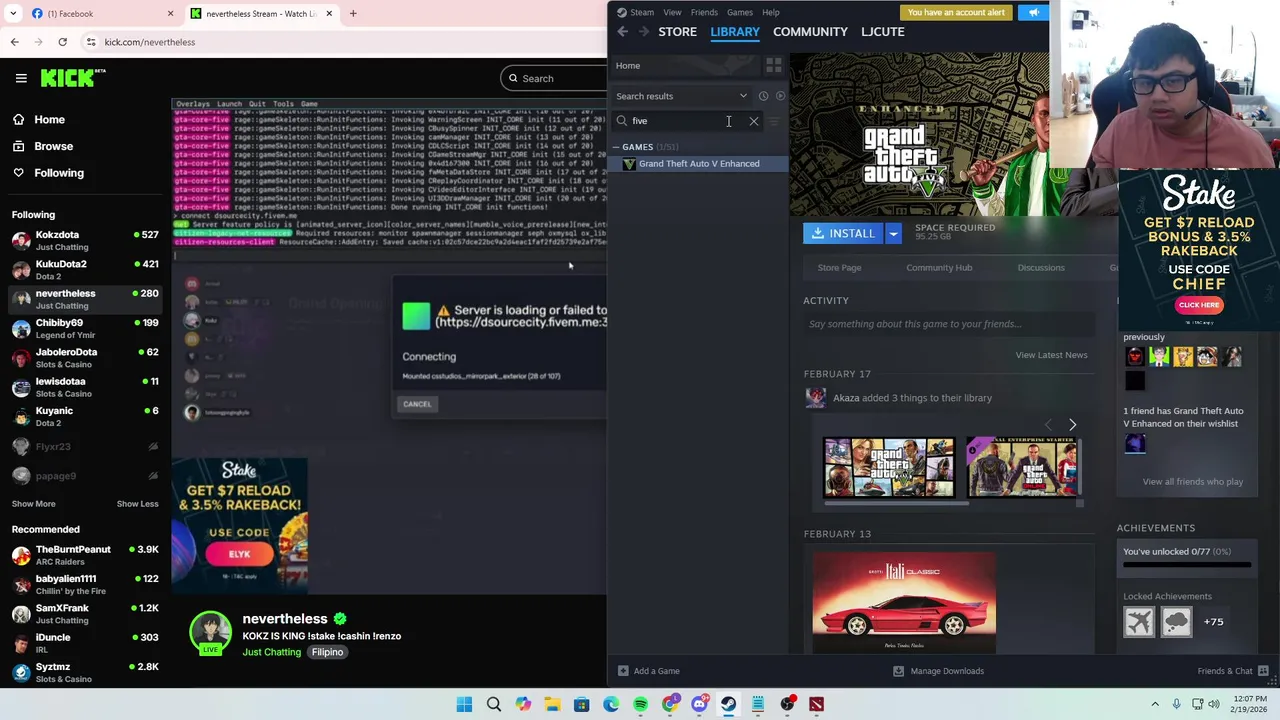Open the Steam menu

click(x=635, y=12)
